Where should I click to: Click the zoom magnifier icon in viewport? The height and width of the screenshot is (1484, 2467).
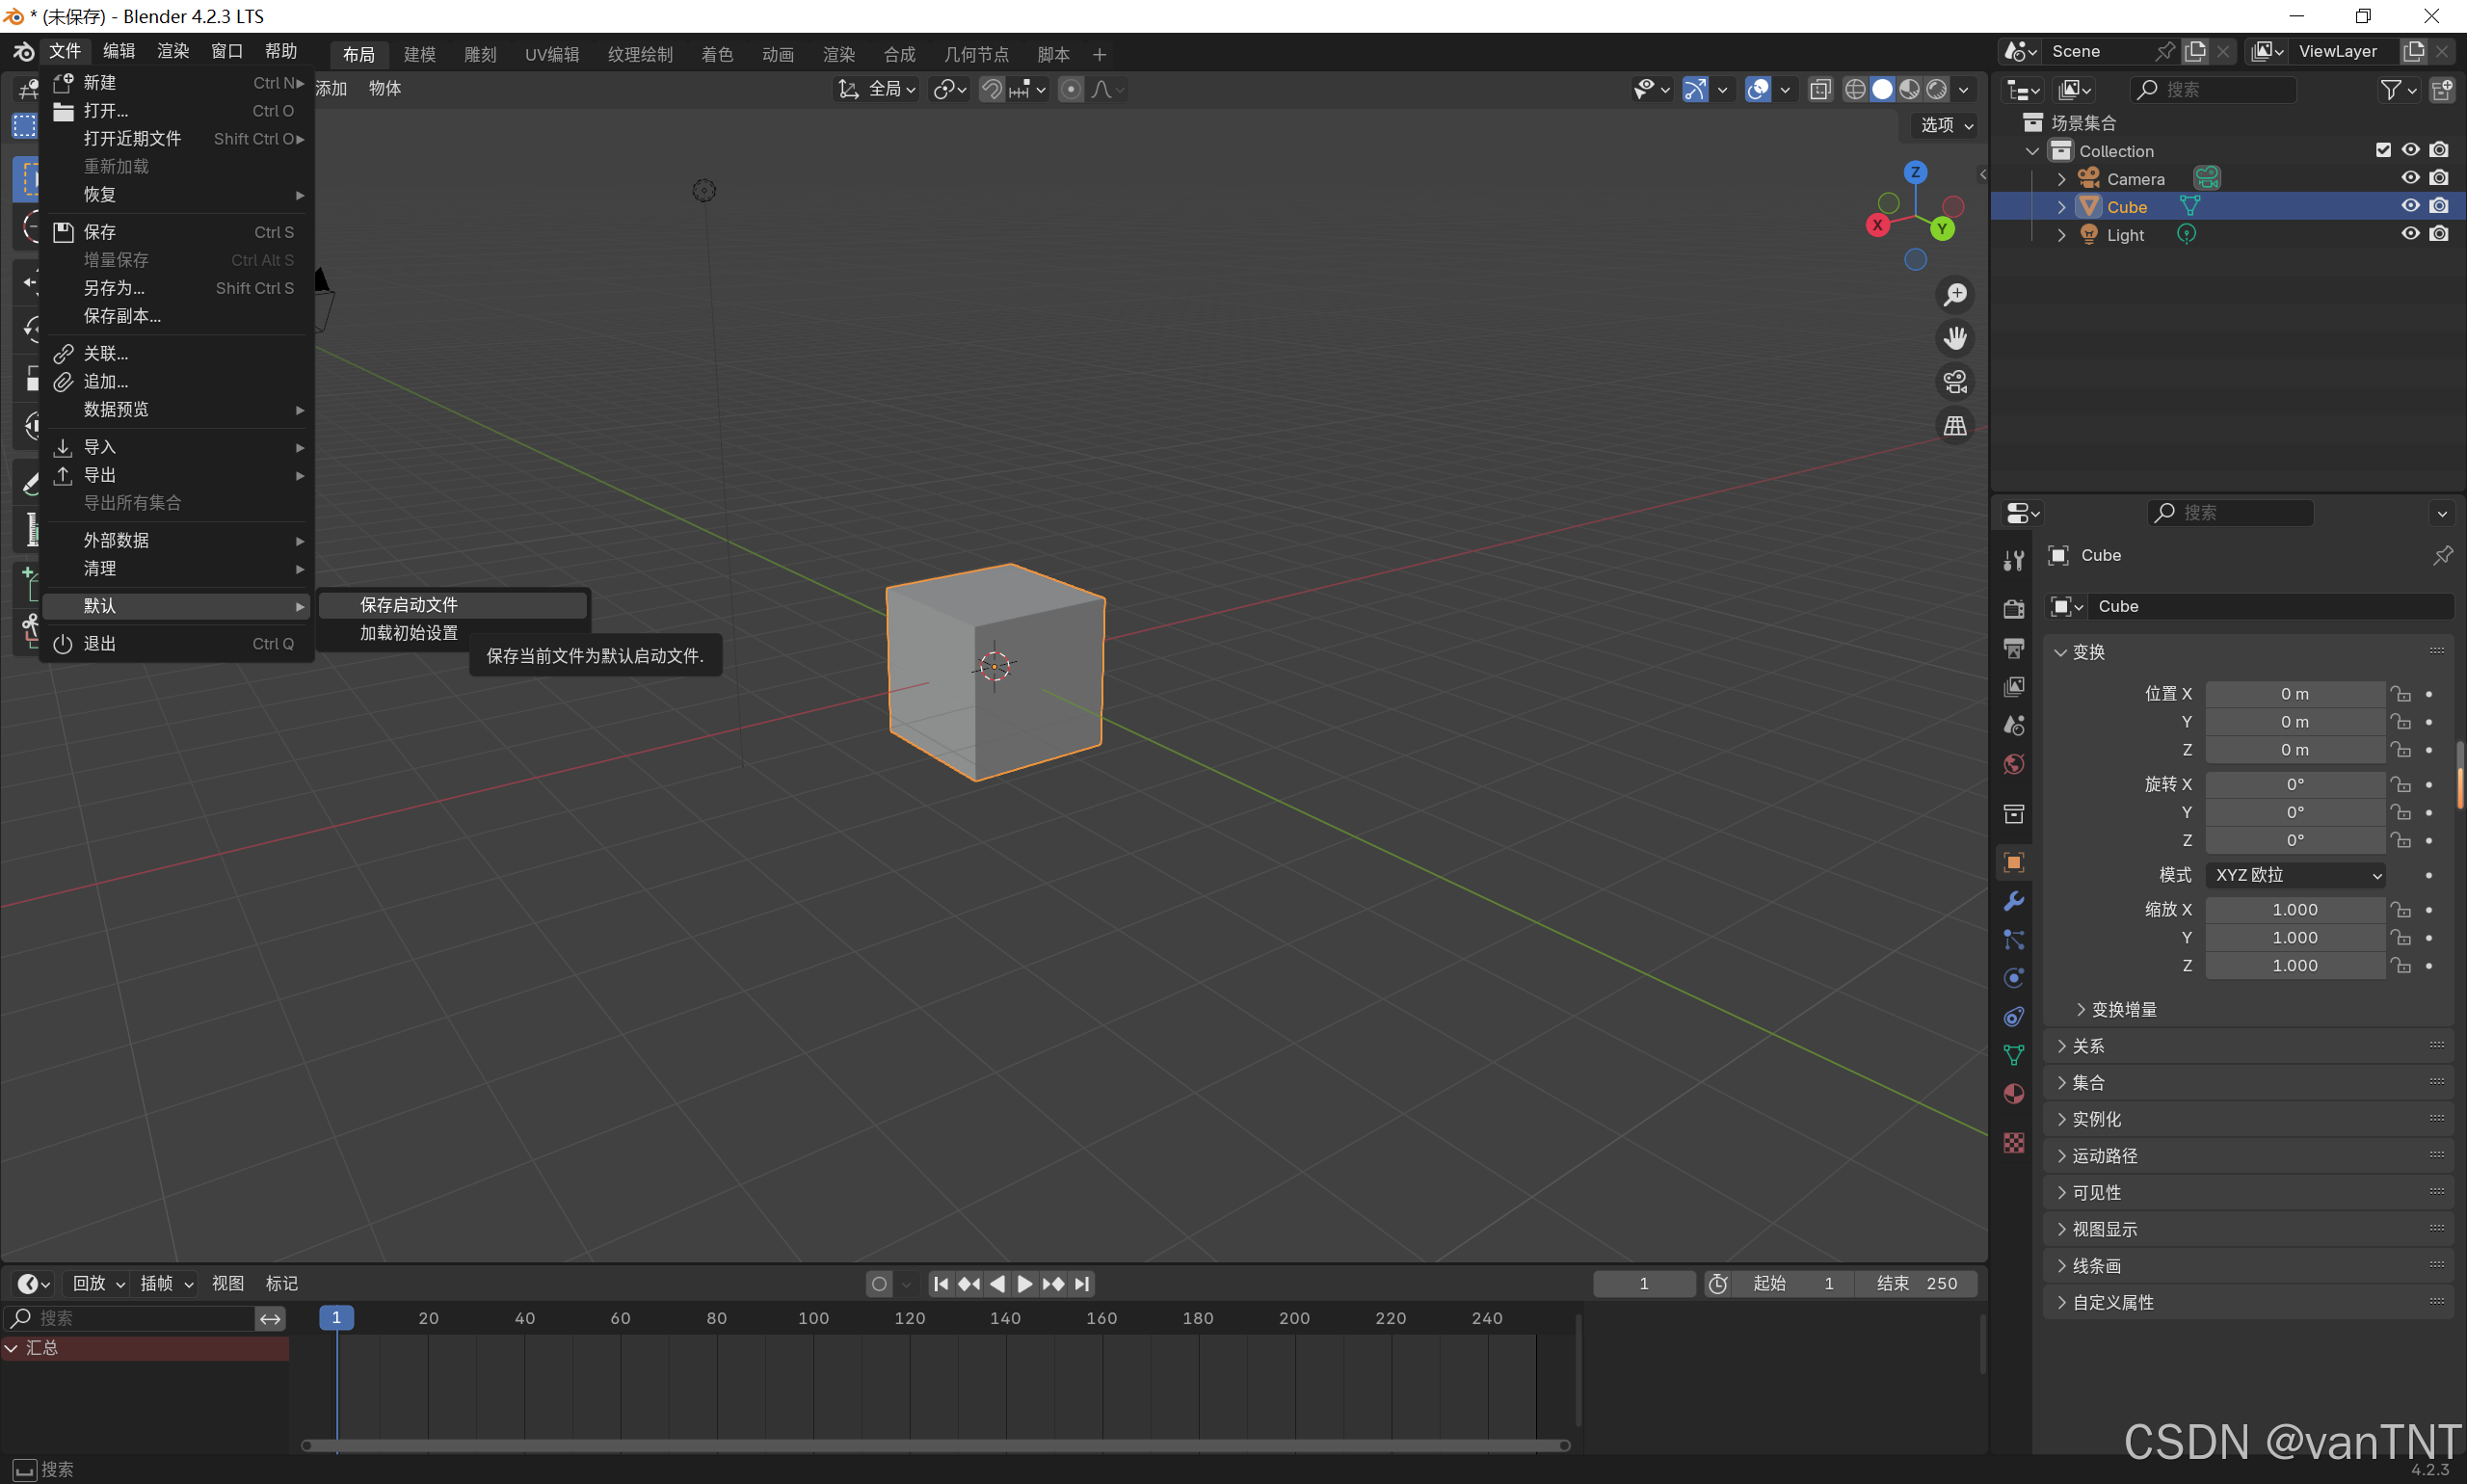(1954, 295)
